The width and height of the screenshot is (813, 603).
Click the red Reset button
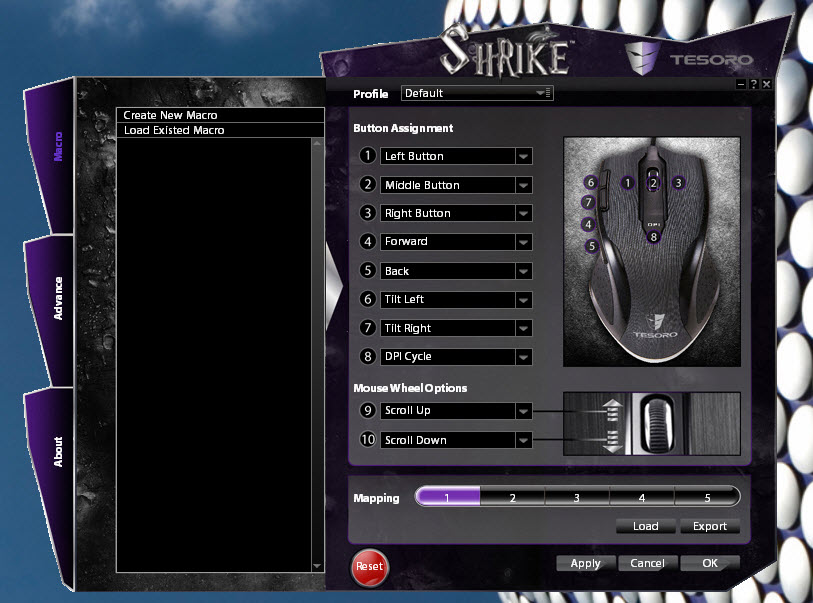(x=369, y=567)
